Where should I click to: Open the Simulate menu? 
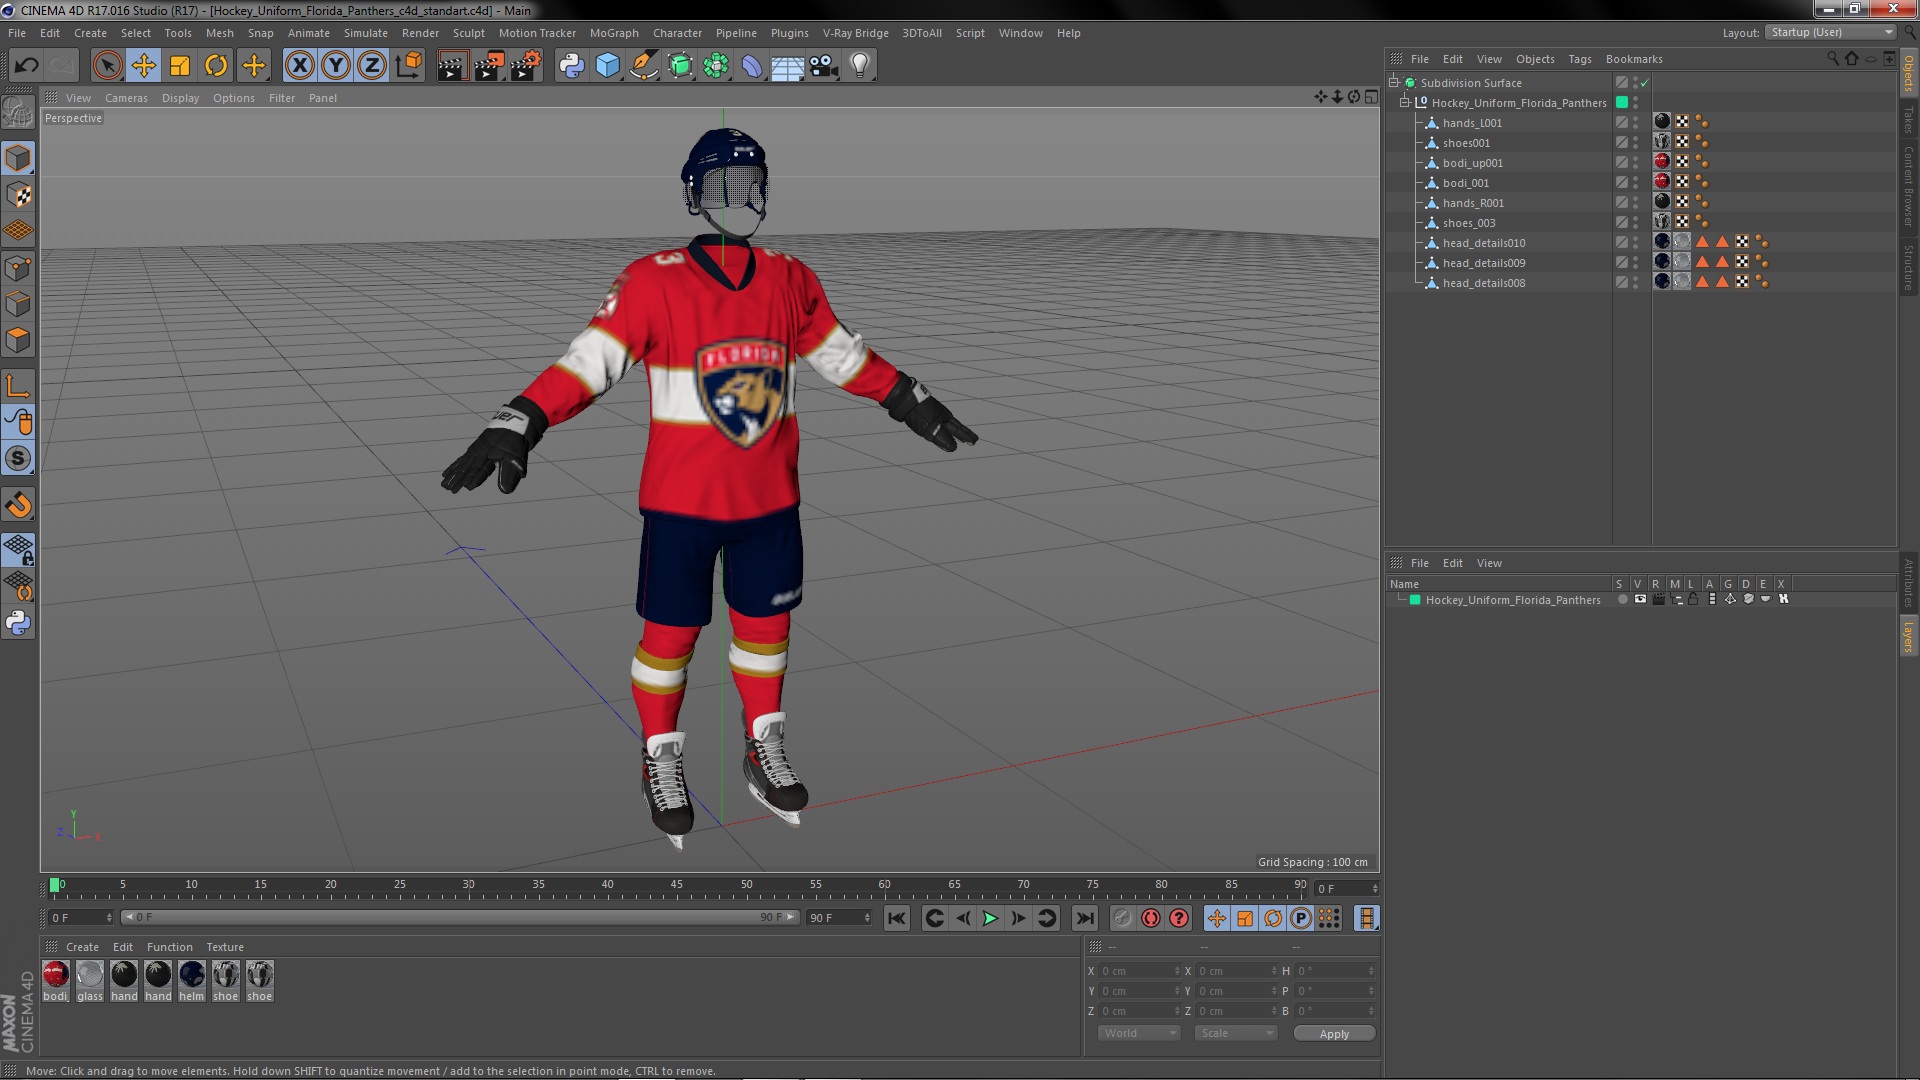click(366, 33)
